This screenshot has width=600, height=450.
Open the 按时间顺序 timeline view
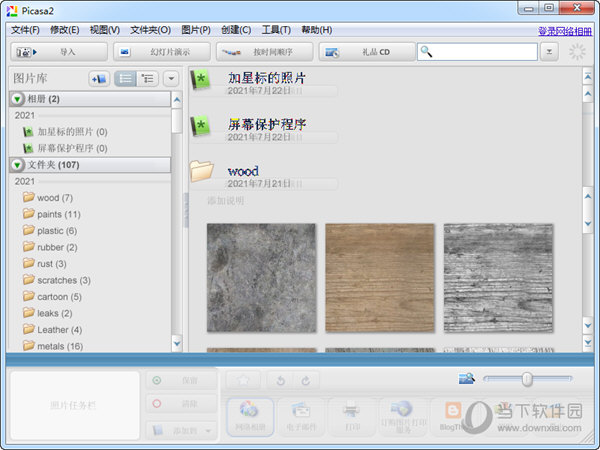click(x=263, y=51)
